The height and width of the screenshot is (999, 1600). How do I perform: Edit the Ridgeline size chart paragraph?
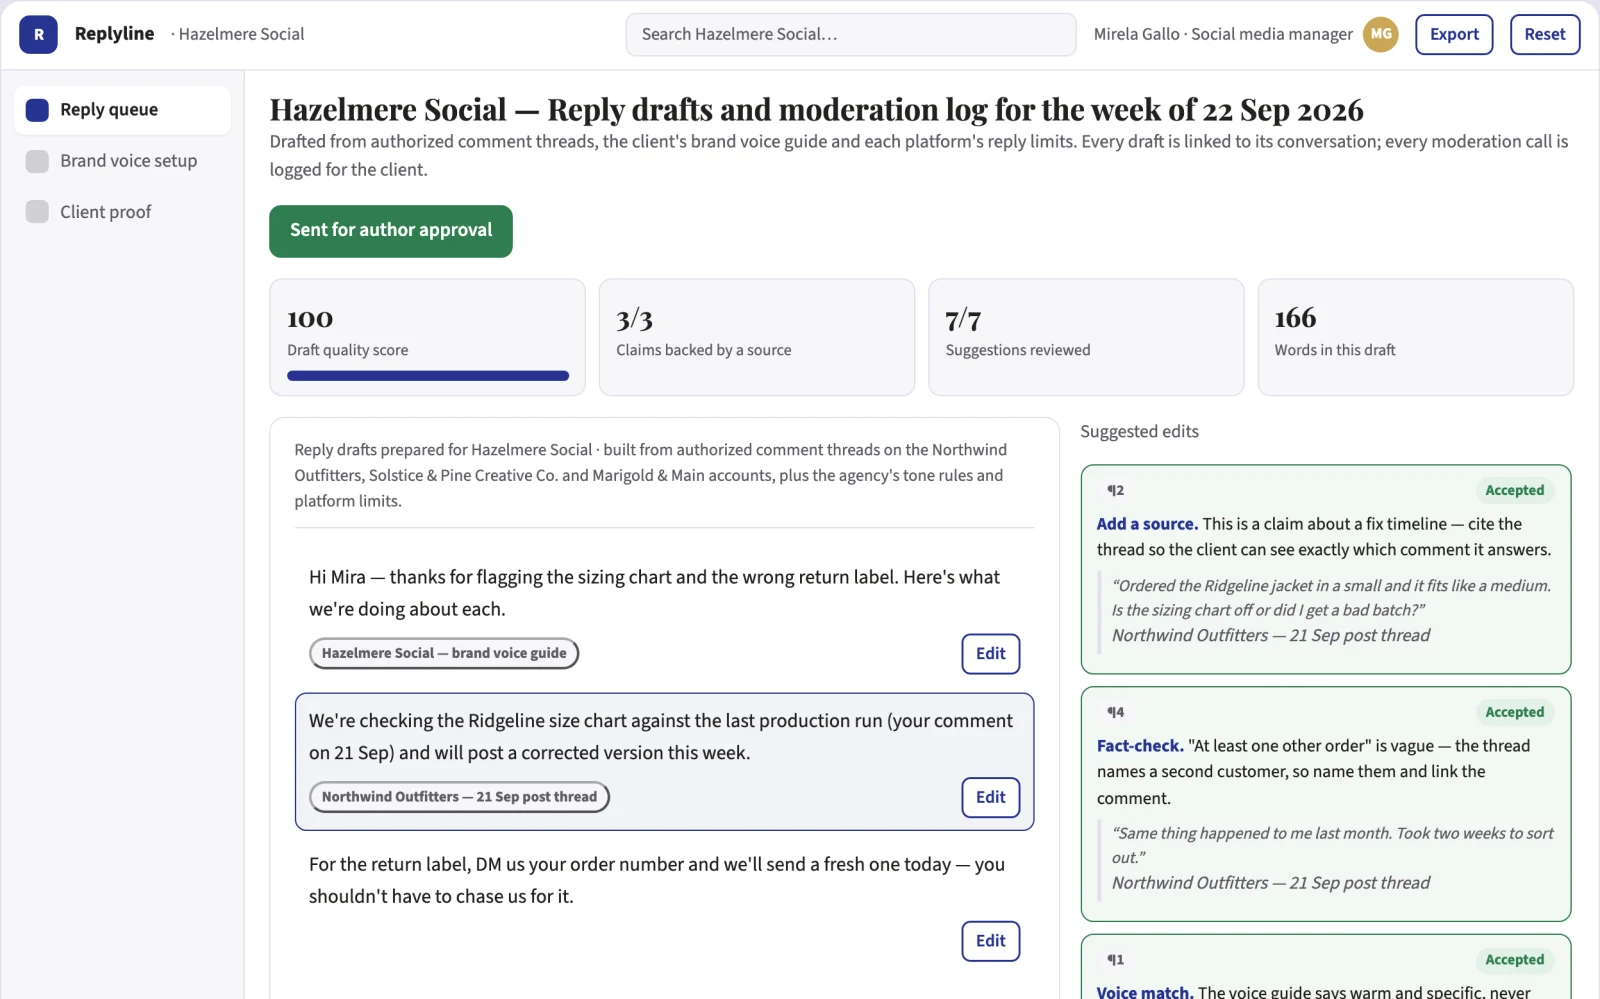point(991,797)
